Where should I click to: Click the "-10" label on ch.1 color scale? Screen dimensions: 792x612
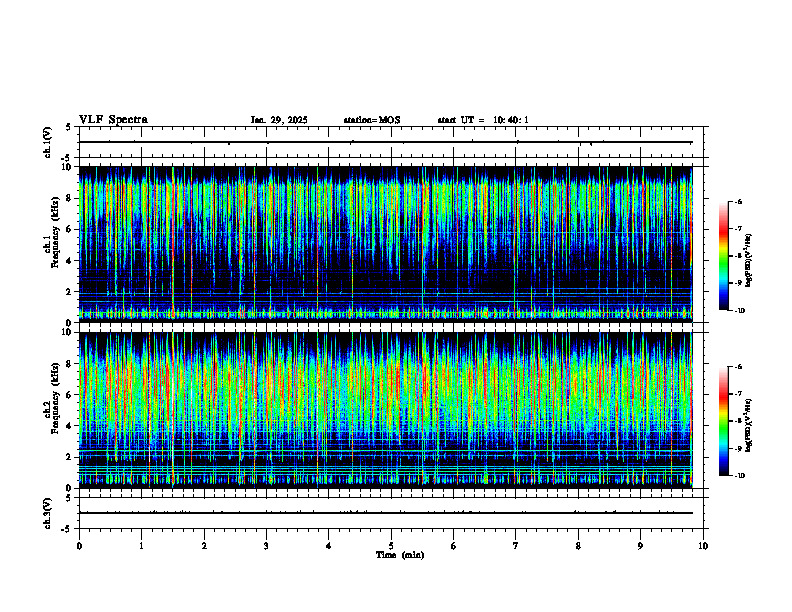coord(739,311)
